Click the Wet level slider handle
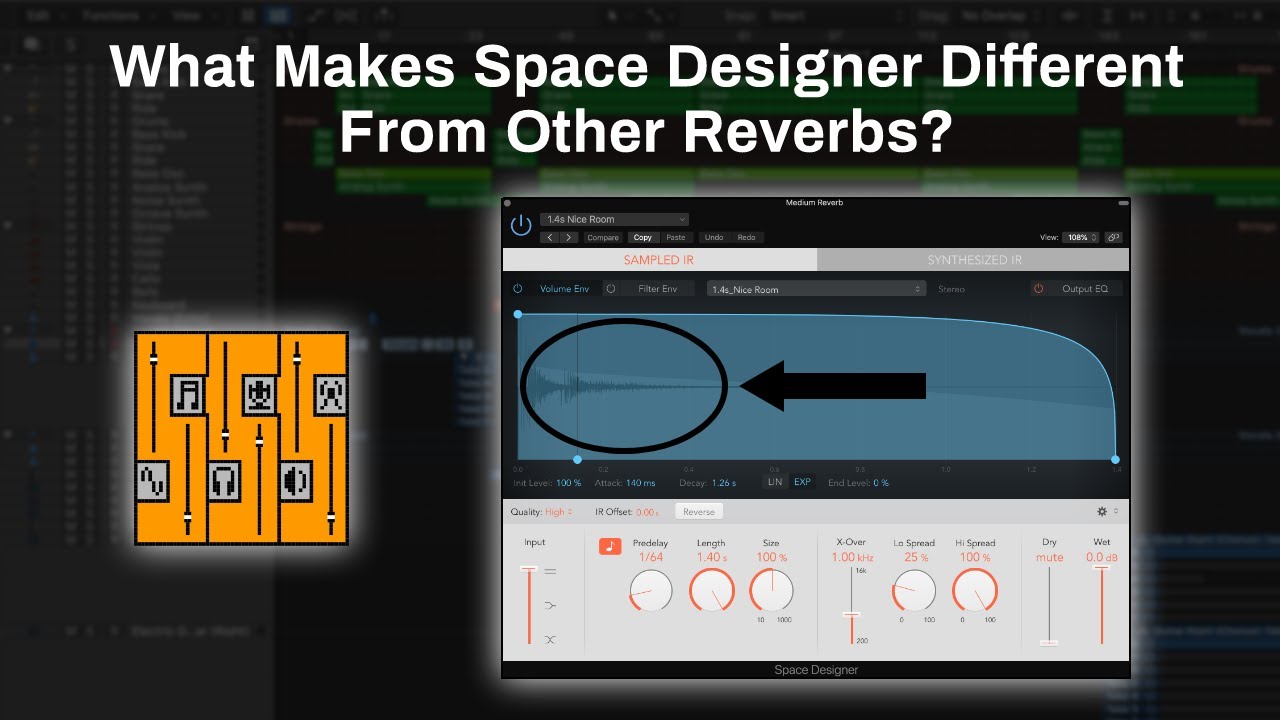This screenshot has height=720, width=1280. [1101, 568]
